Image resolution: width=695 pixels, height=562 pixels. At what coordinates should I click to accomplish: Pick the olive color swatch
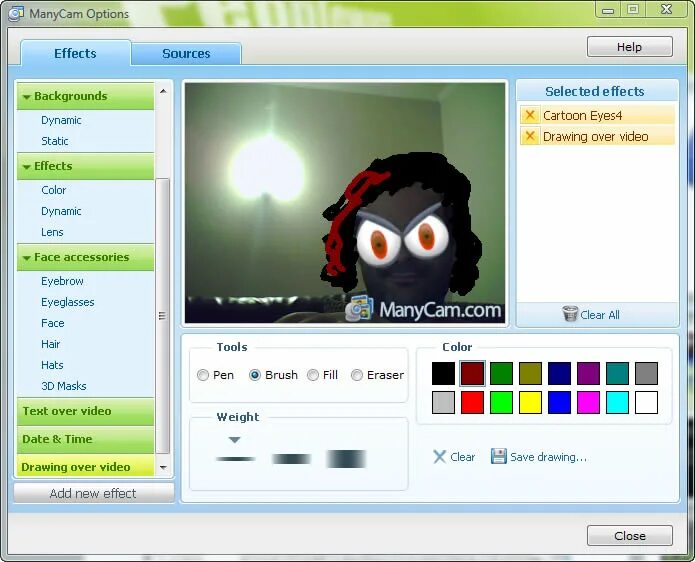coord(531,373)
